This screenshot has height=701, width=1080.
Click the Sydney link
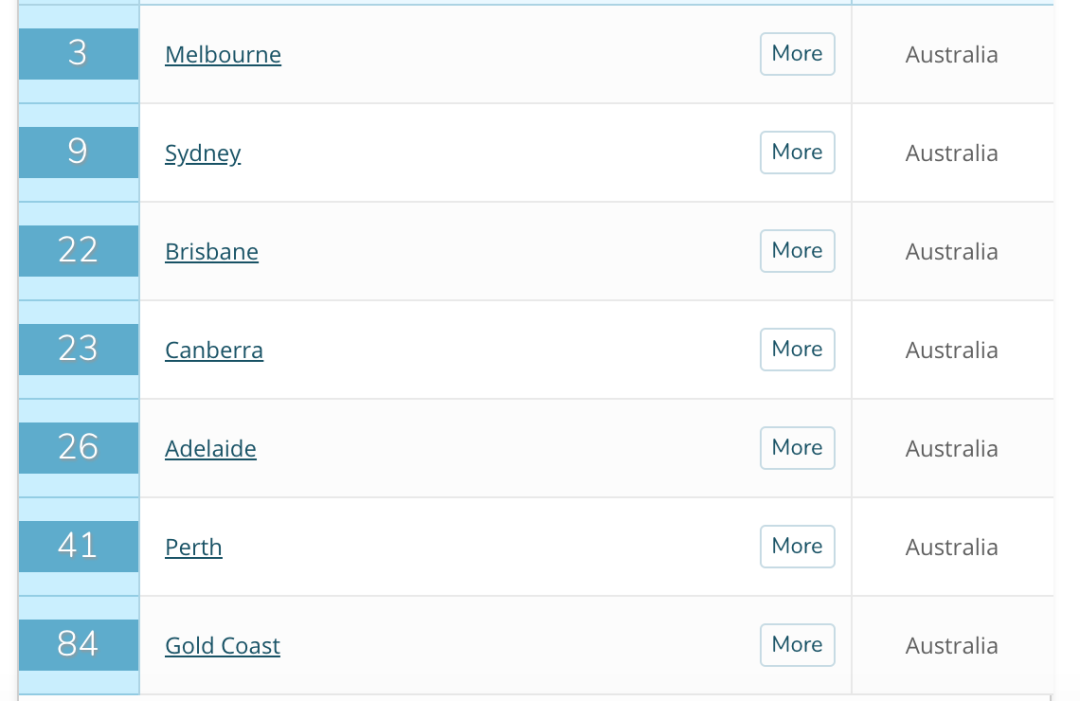pyautogui.click(x=203, y=153)
